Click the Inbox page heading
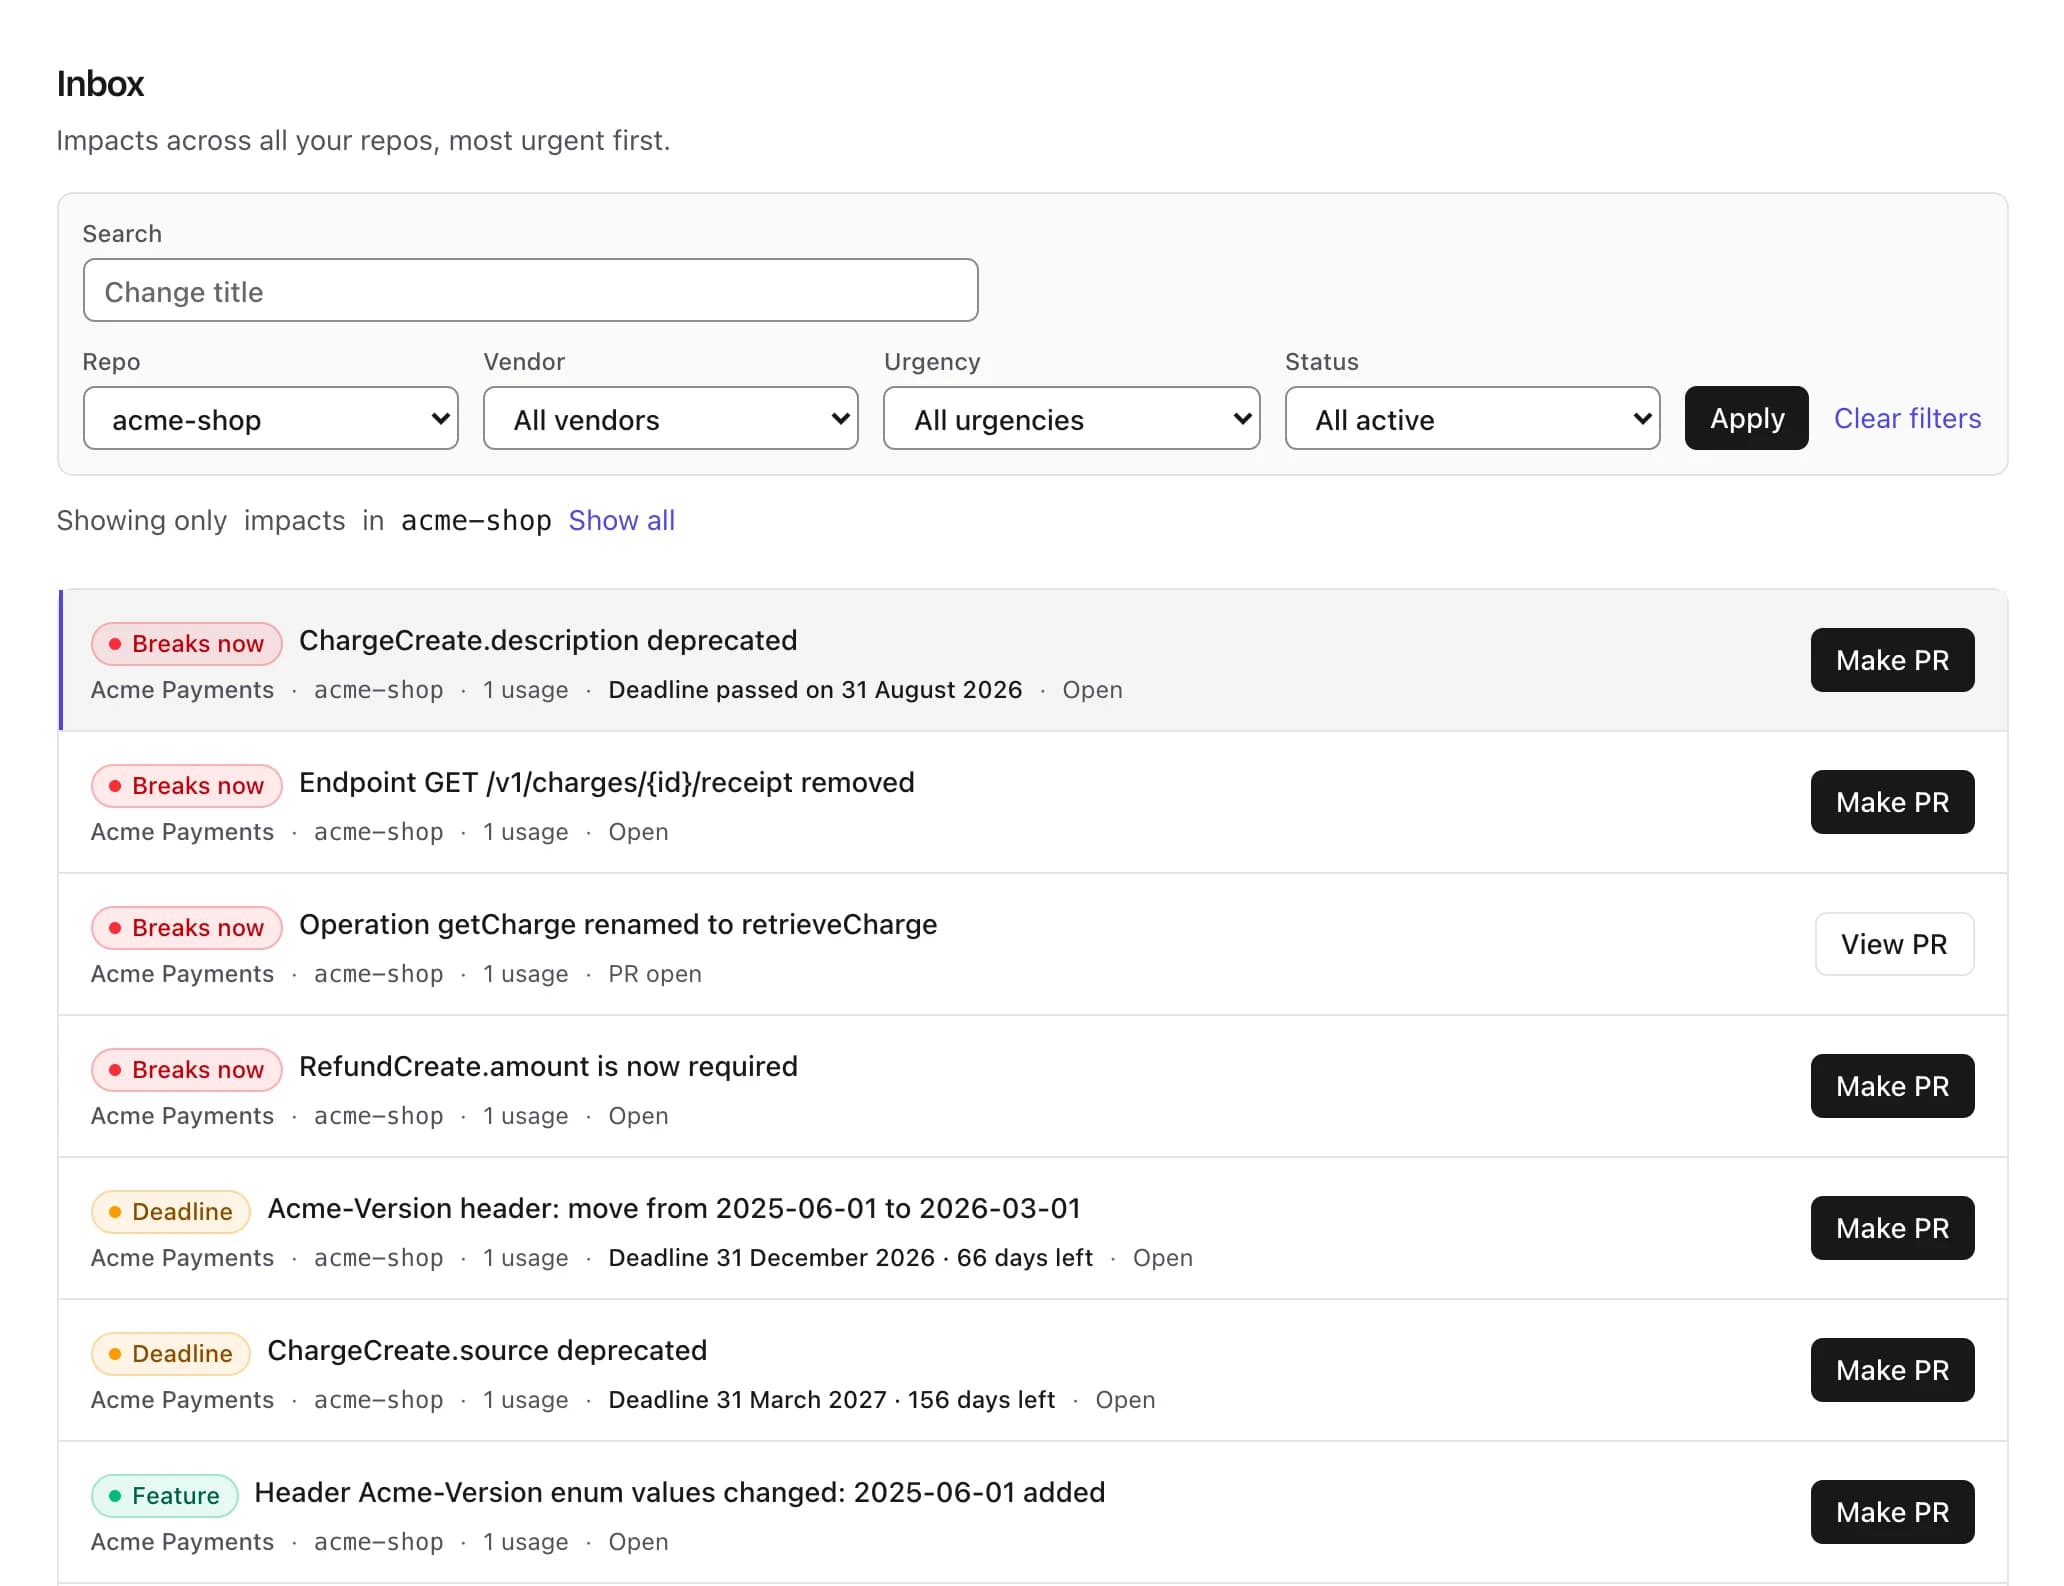 pos(100,84)
